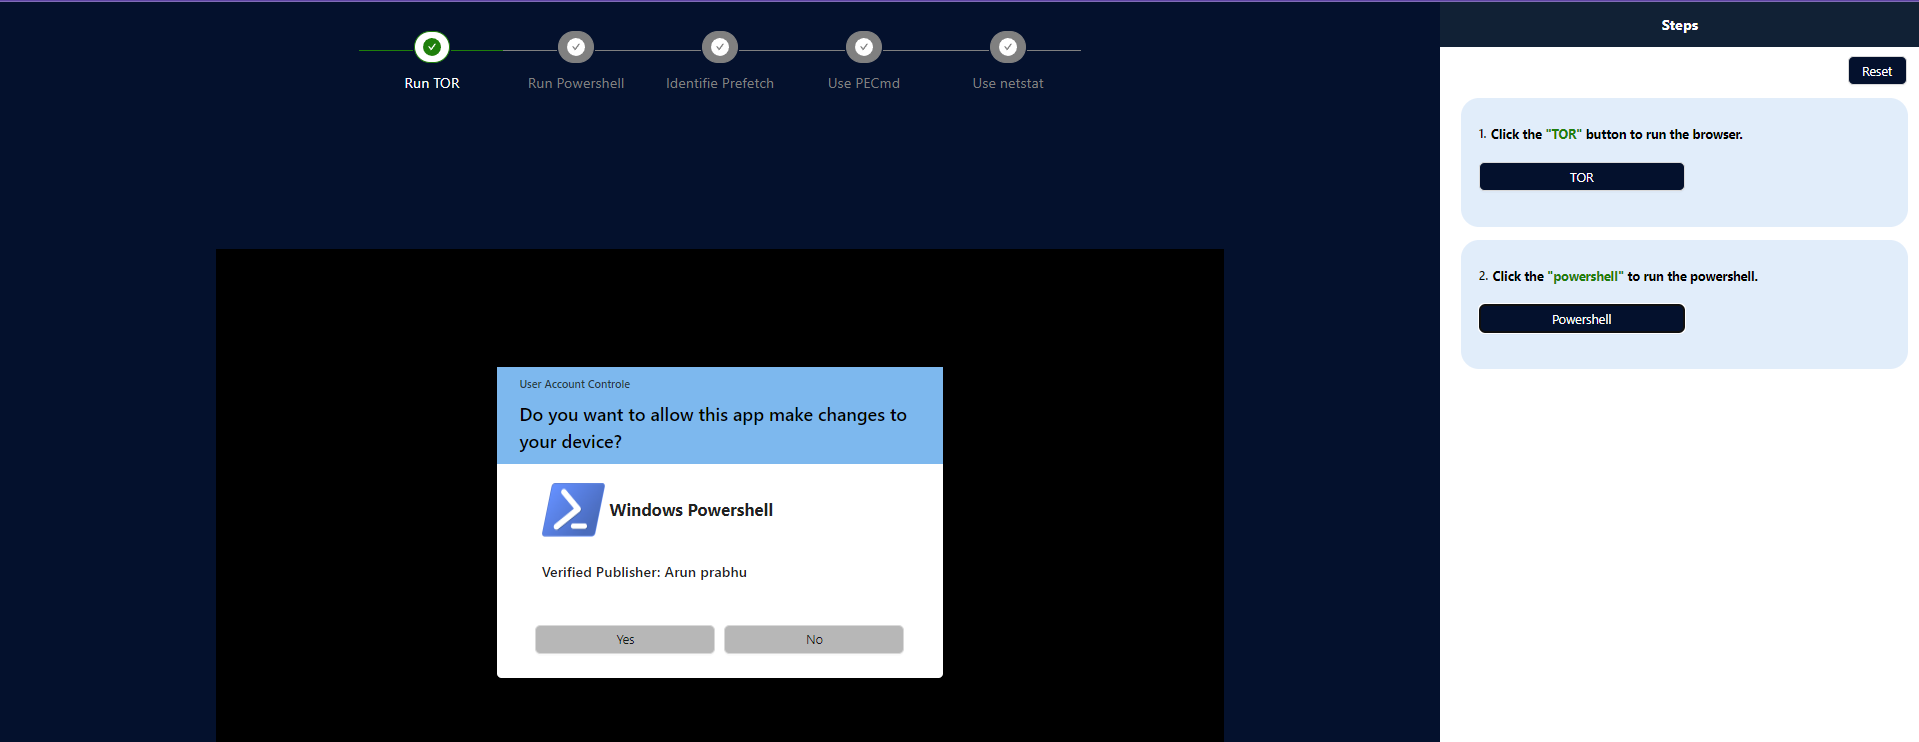Select the Identifie Prefetch step circle icon
The image size is (1919, 742).
coord(720,47)
